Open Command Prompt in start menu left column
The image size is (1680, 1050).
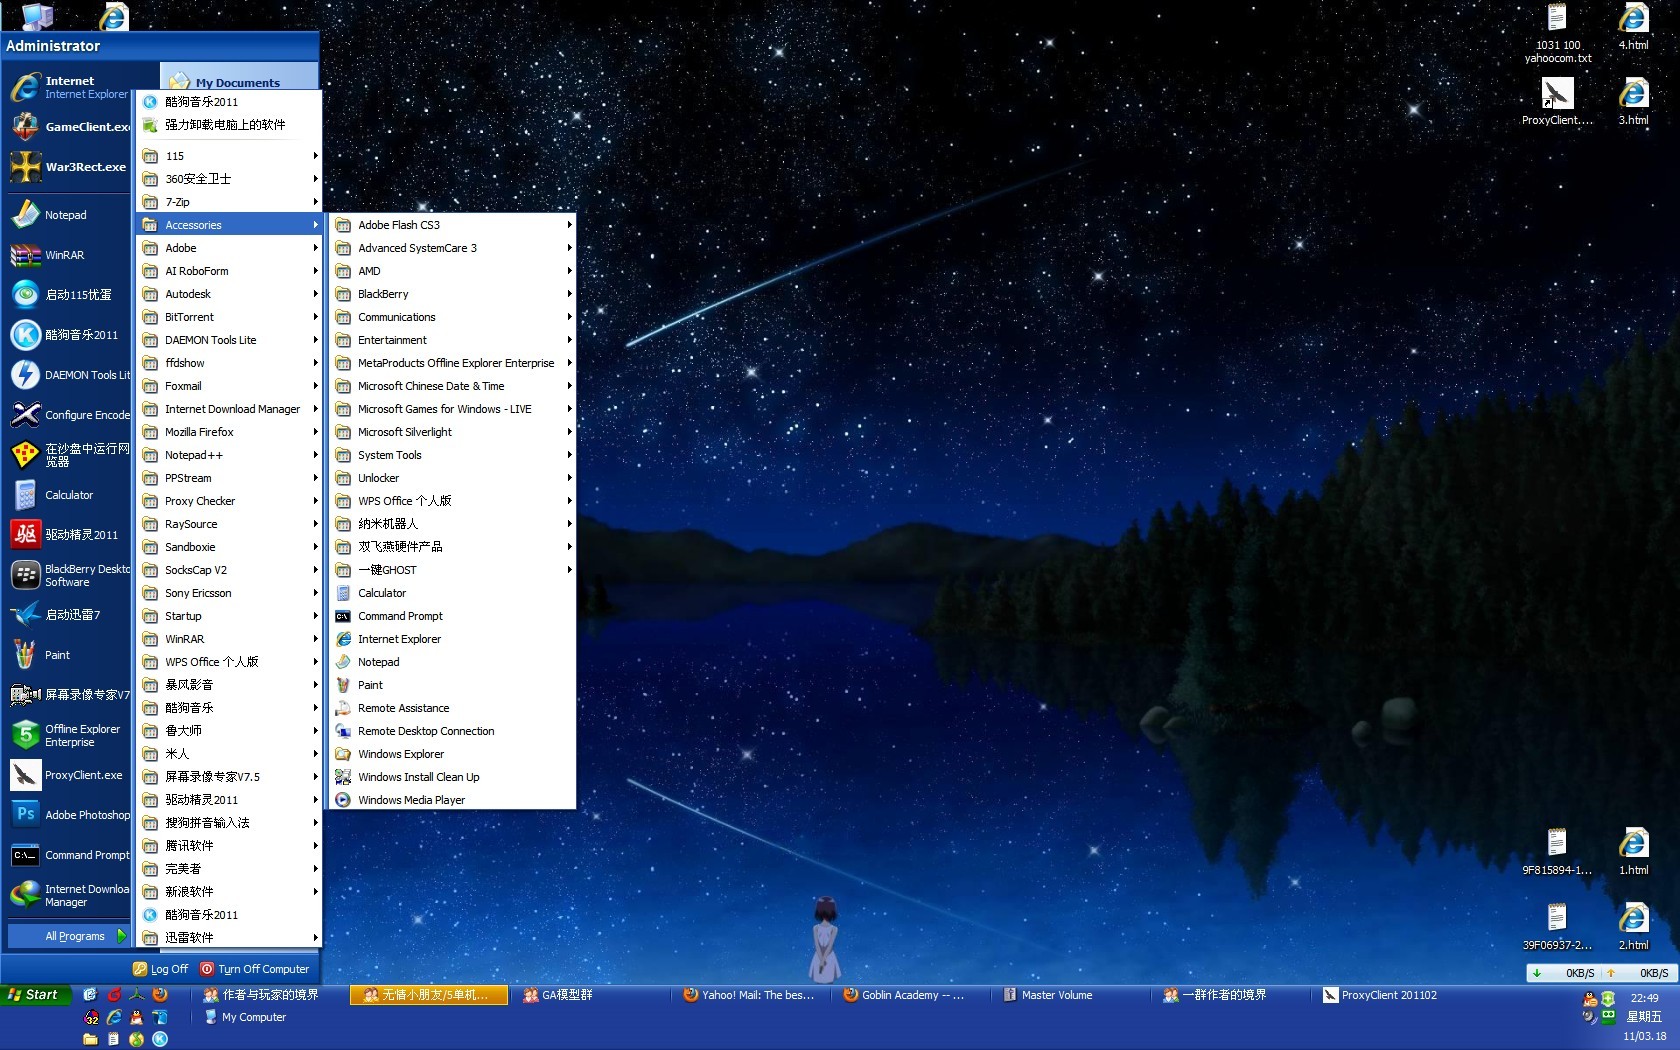68,855
